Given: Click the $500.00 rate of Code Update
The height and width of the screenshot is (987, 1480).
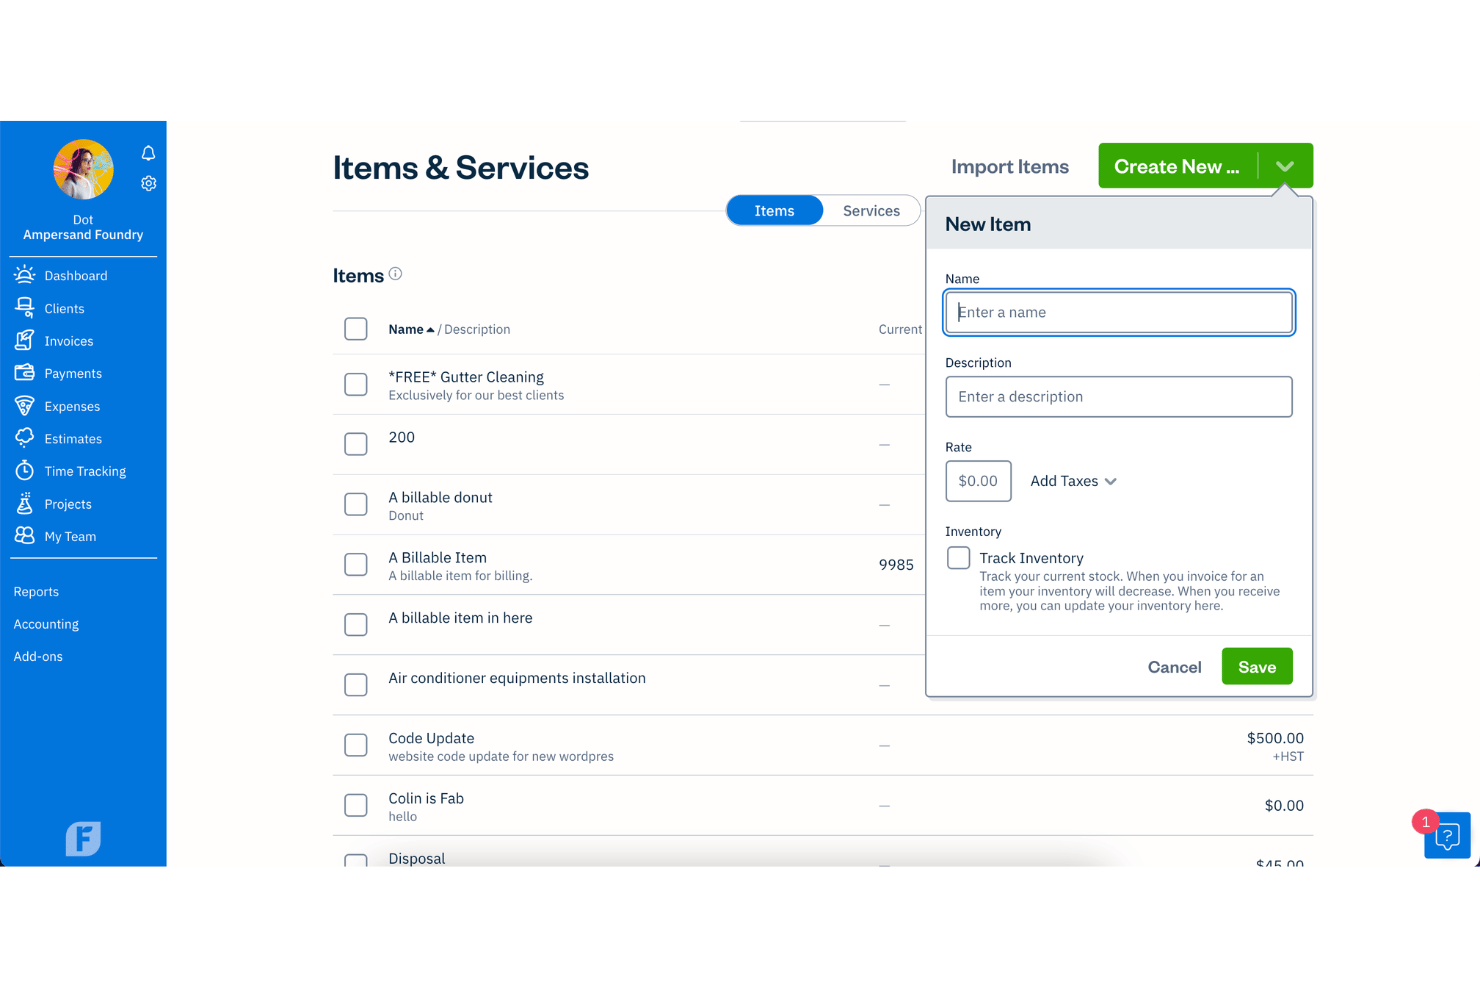Looking at the screenshot, I should point(1275,738).
